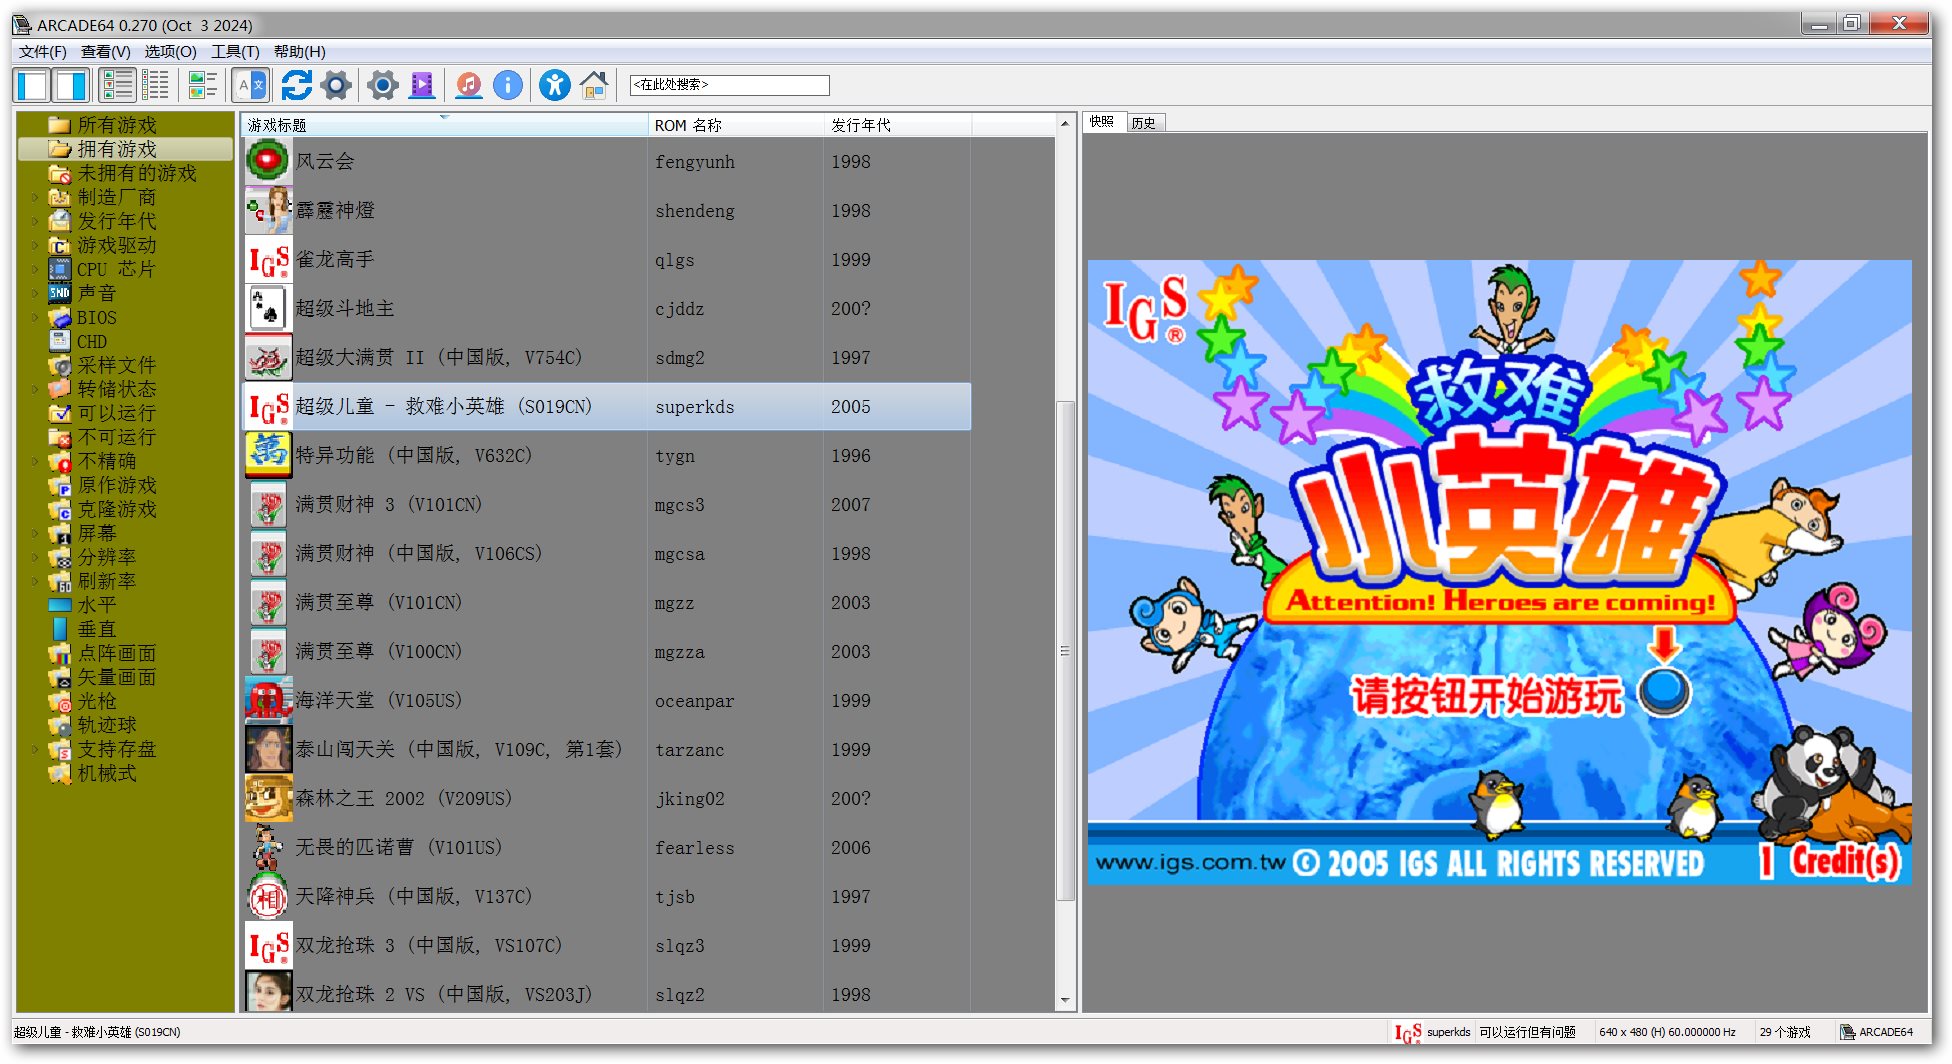Open the dark gear settings icon

tap(336, 85)
